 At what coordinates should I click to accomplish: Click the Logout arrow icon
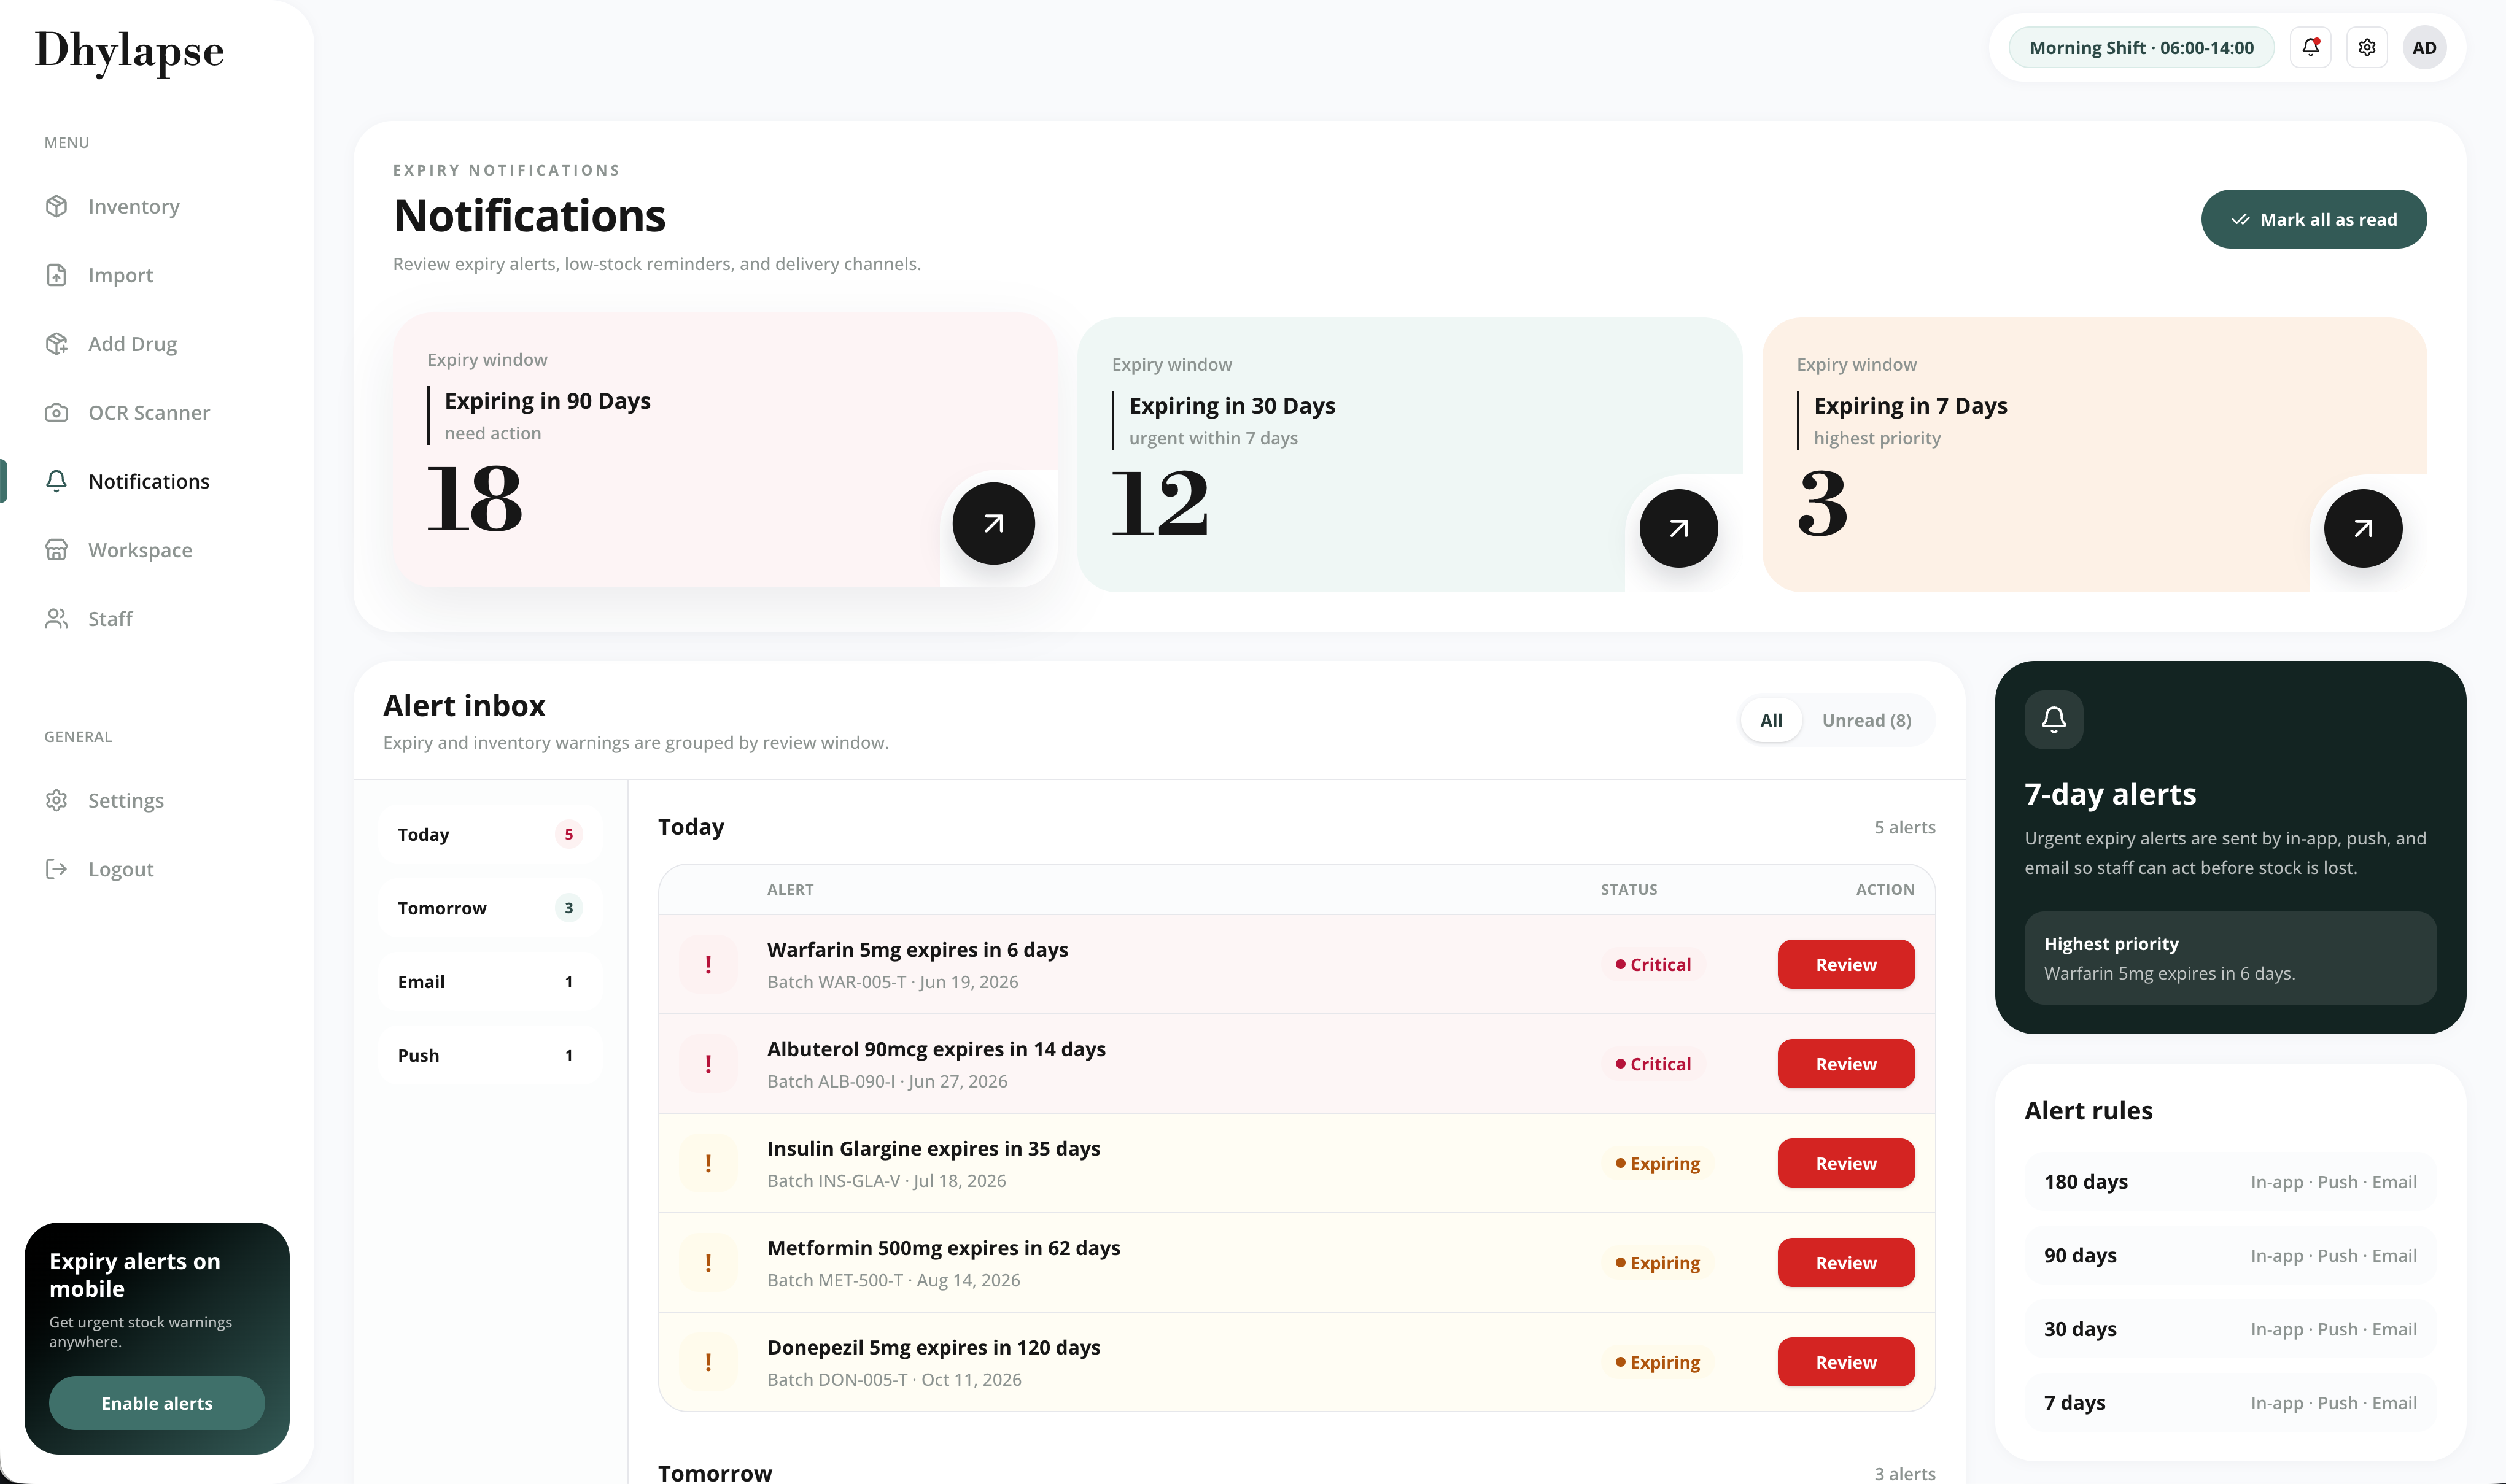(x=57, y=869)
